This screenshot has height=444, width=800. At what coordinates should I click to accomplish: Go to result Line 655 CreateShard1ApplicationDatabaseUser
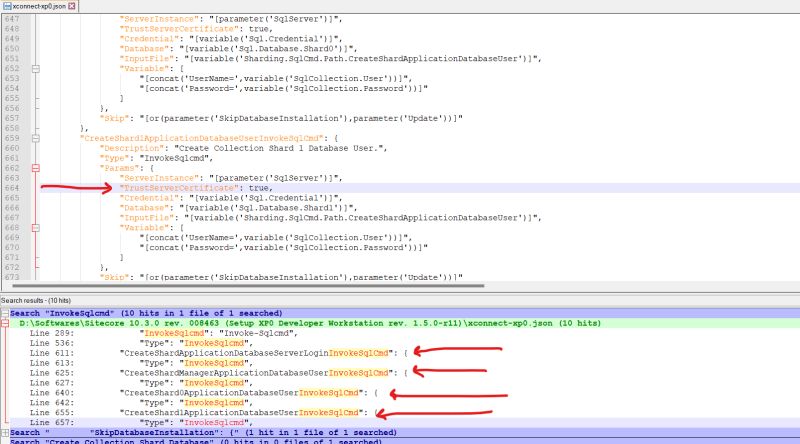pos(204,413)
